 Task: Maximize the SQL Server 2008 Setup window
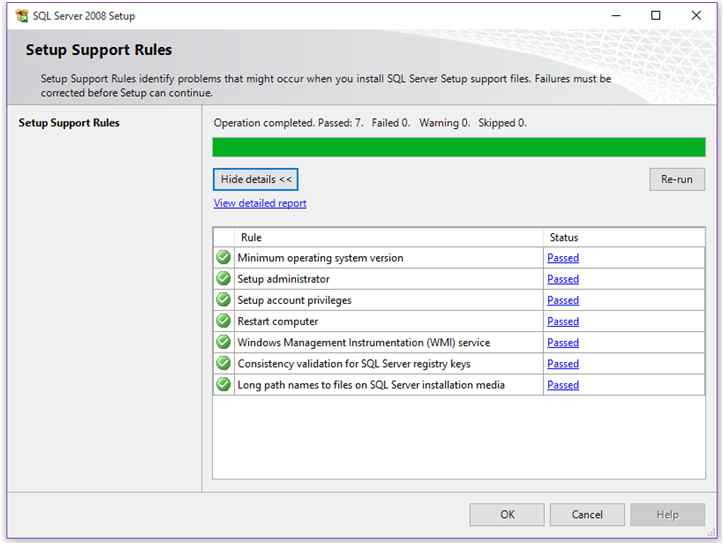pos(656,16)
